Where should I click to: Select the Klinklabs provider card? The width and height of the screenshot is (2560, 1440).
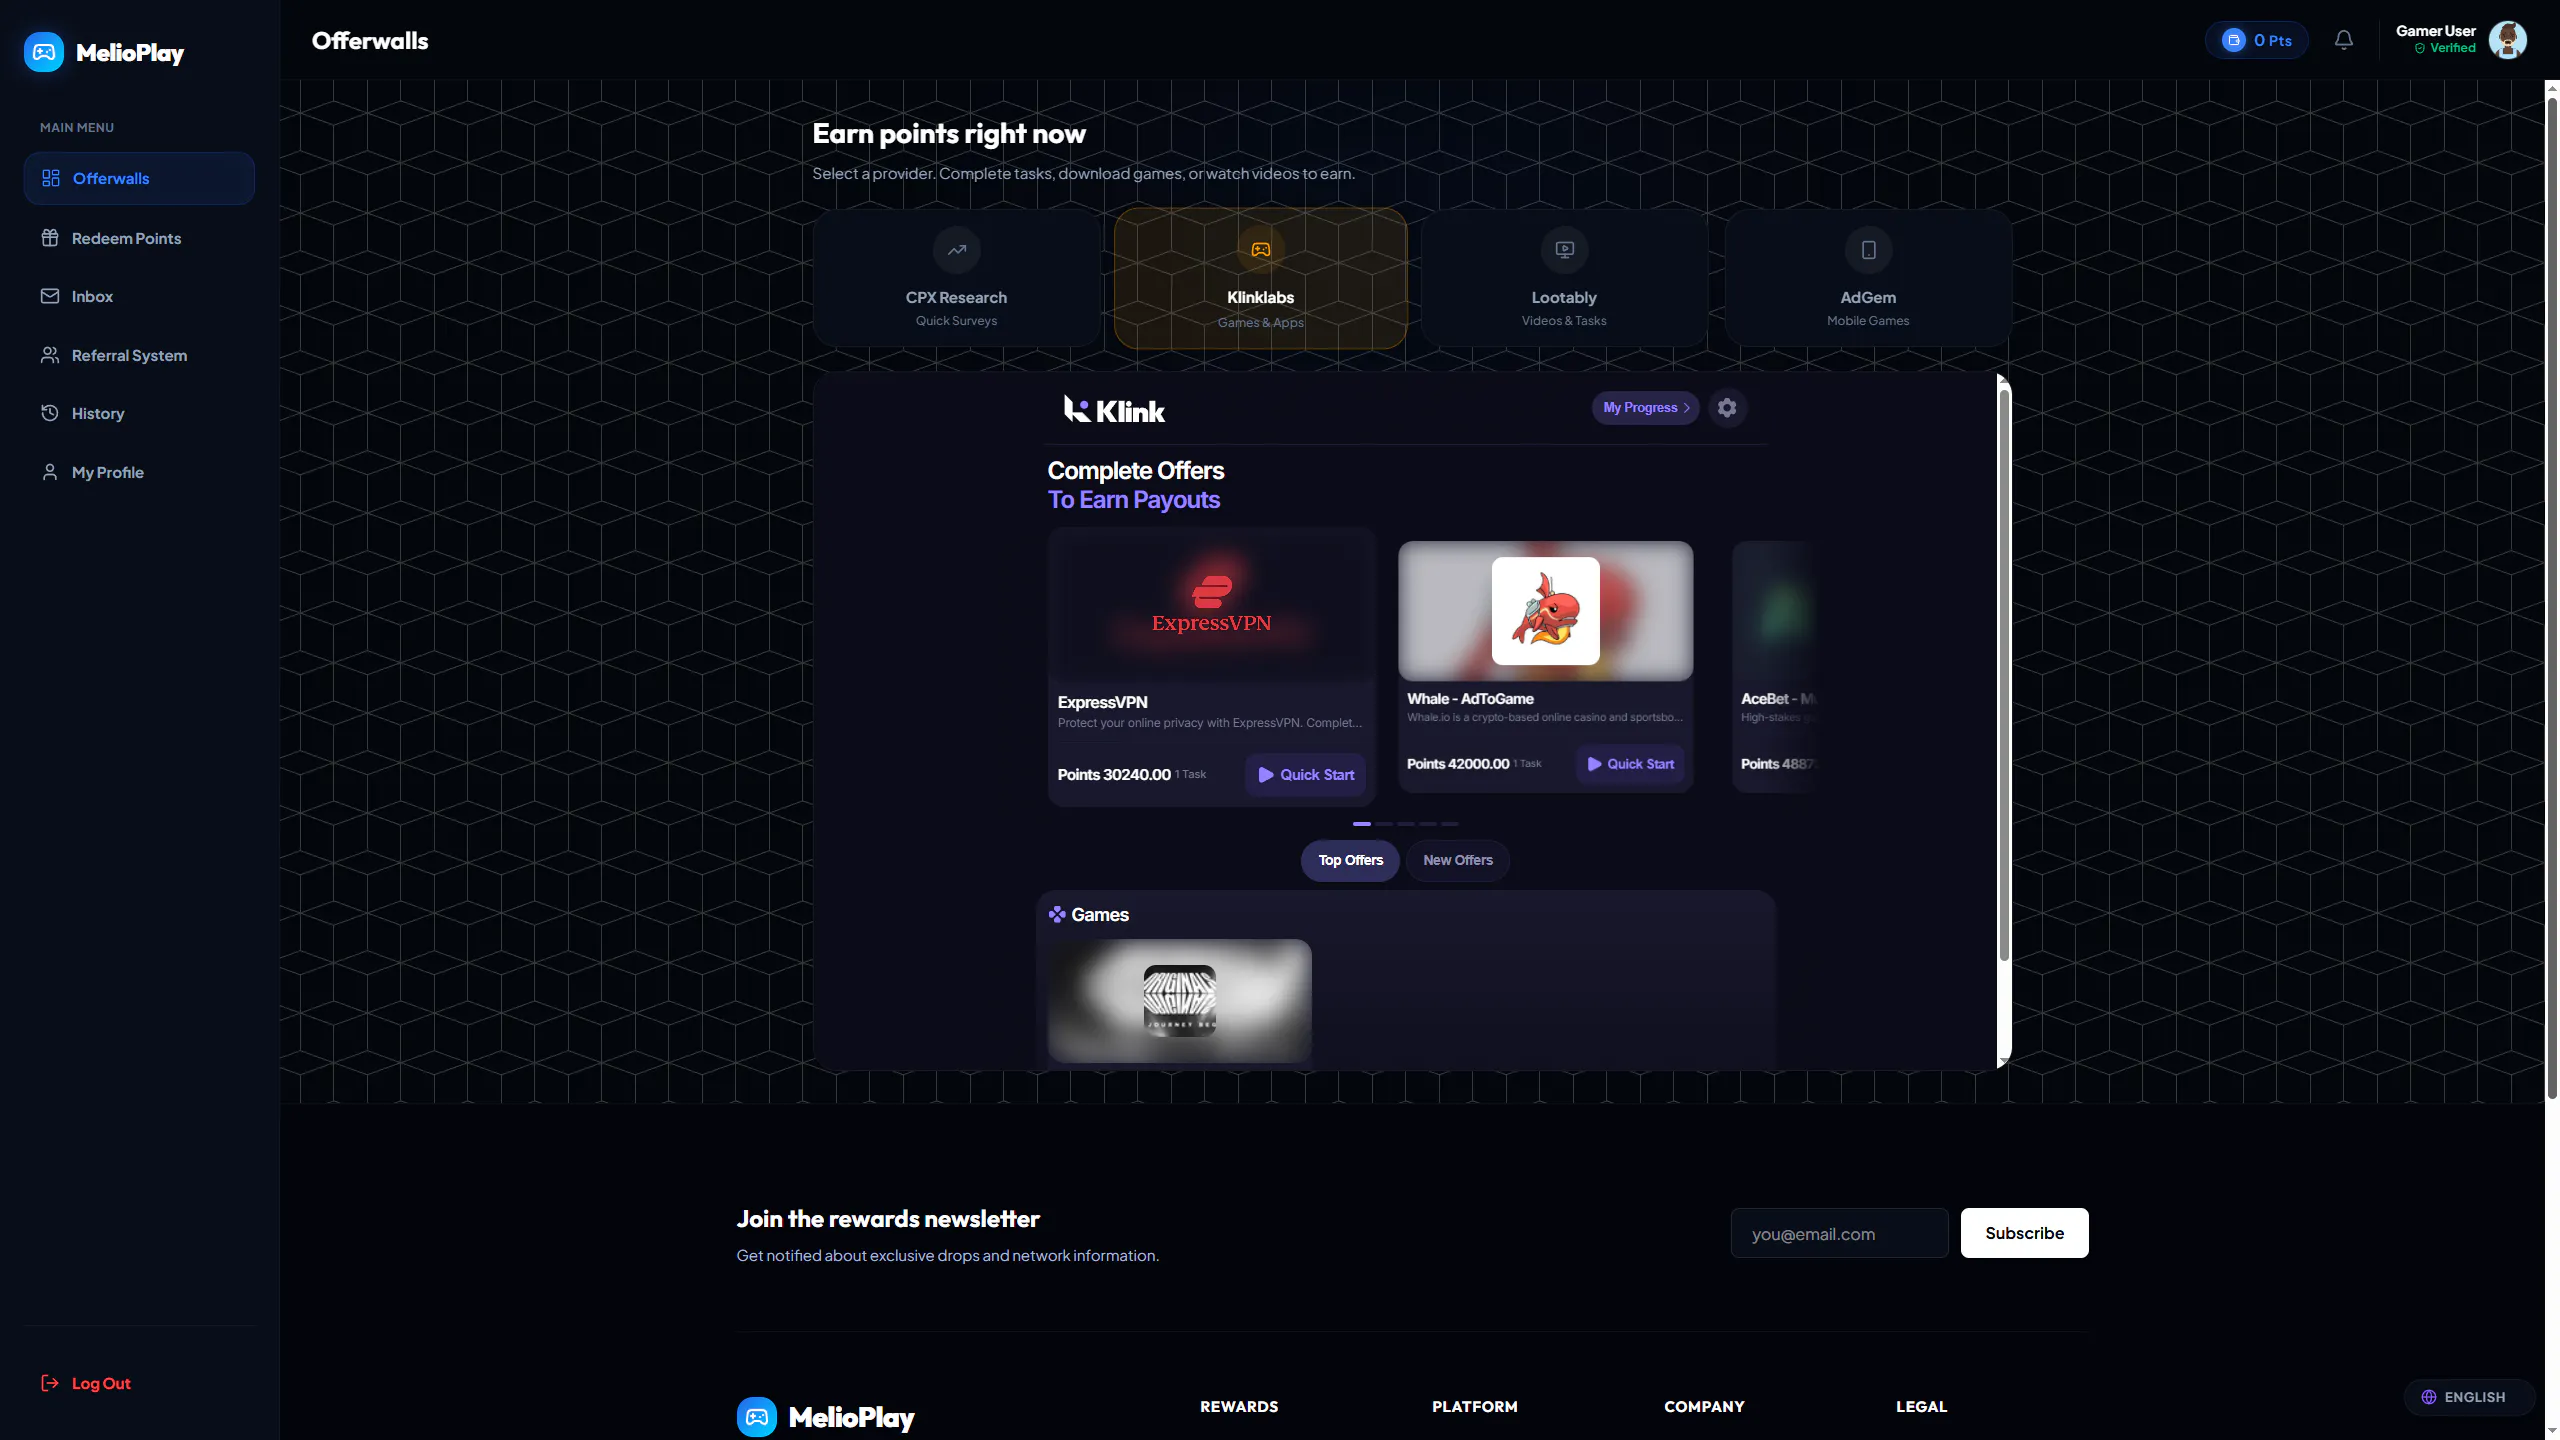(1260, 278)
